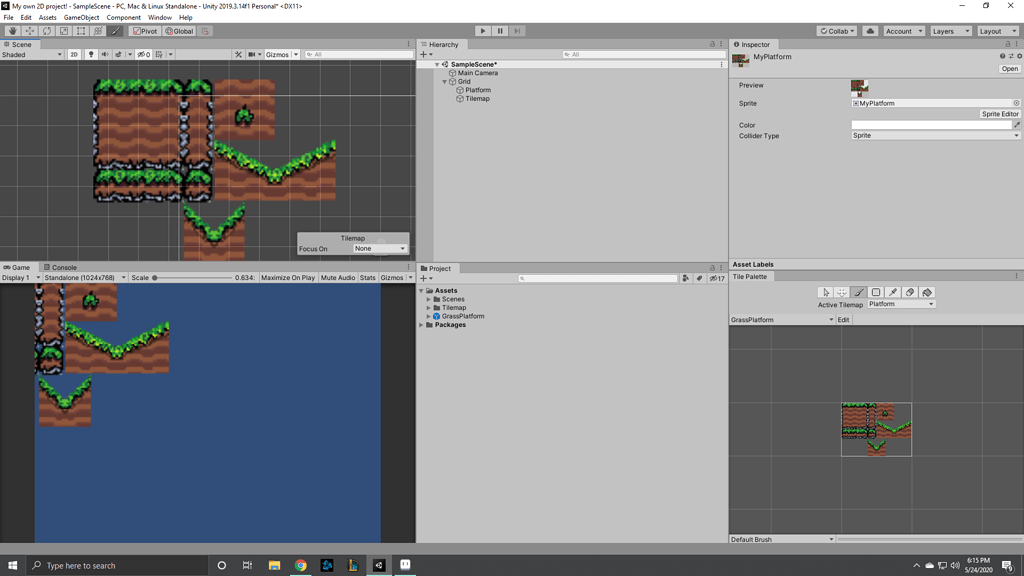1024x576 pixels.
Task: Switch to the Console tab
Action: [x=61, y=267]
